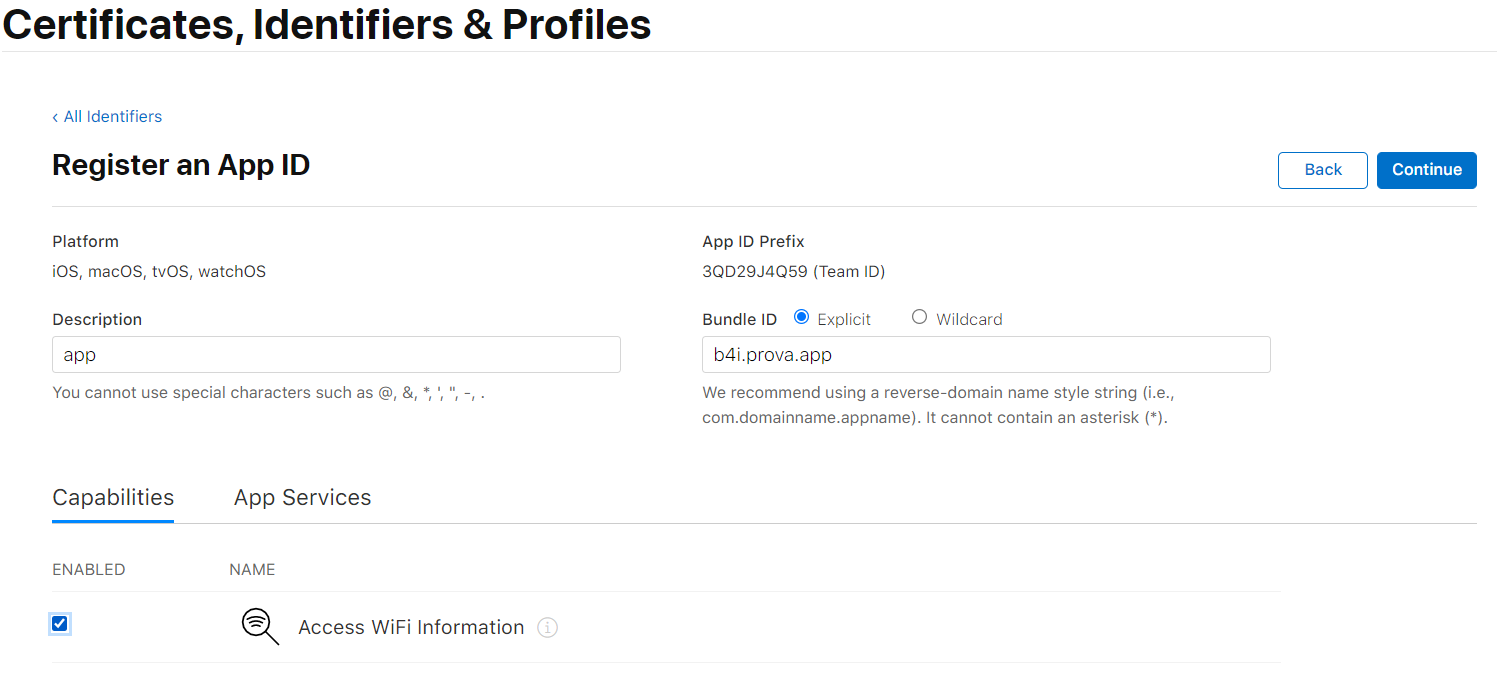Click the Wildcard radio label text
Screen dimensions: 1497x677
(x=969, y=320)
